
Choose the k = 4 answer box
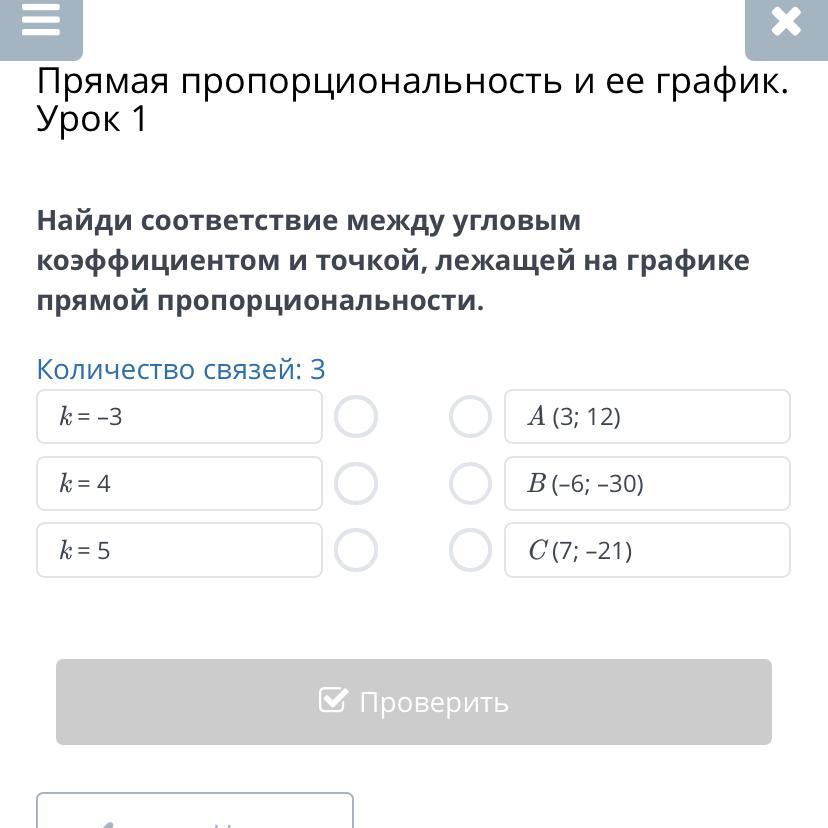(179, 484)
